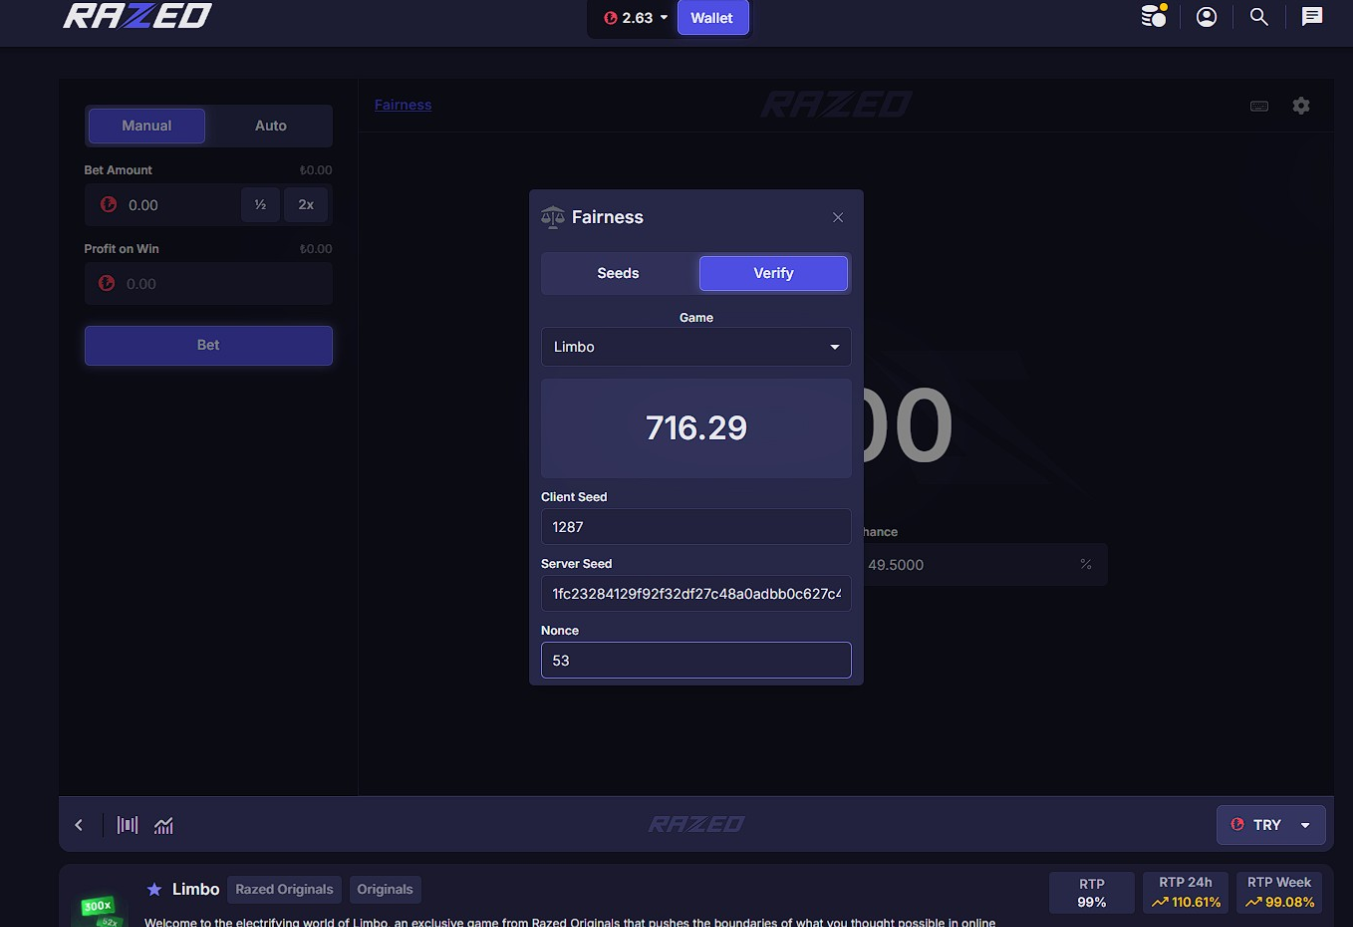The height and width of the screenshot is (927, 1353).
Task: Open the coins rewards icon in header
Action: point(1154,16)
